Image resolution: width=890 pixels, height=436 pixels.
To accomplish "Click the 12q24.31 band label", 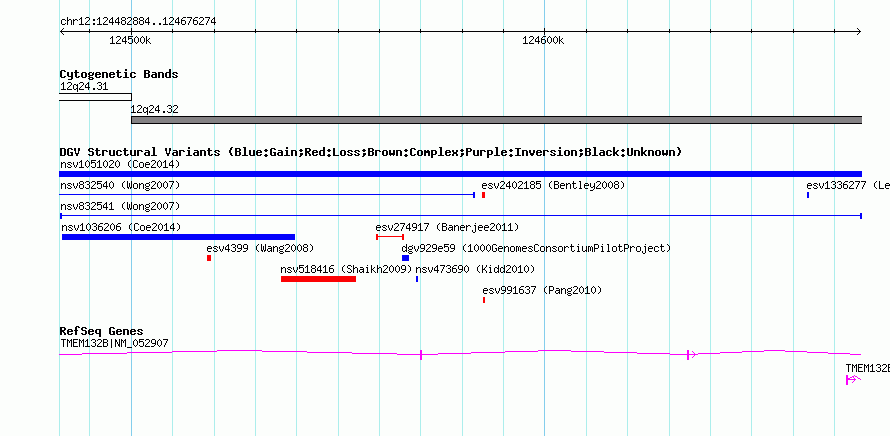I will (x=84, y=87).
